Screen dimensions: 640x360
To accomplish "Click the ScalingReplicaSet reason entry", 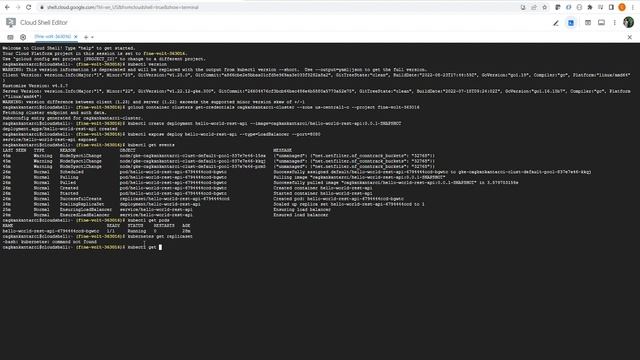I will pyautogui.click(x=82, y=204).
